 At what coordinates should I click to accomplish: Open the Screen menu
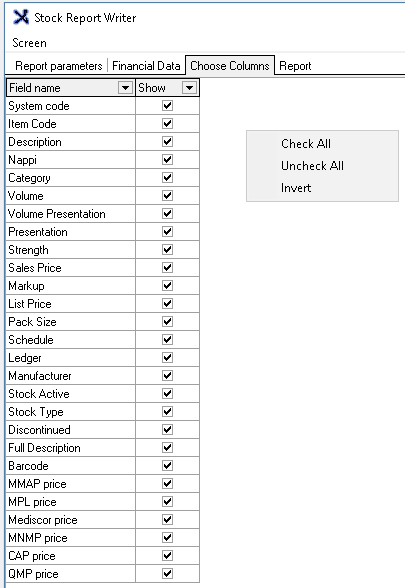pyautogui.click(x=29, y=43)
